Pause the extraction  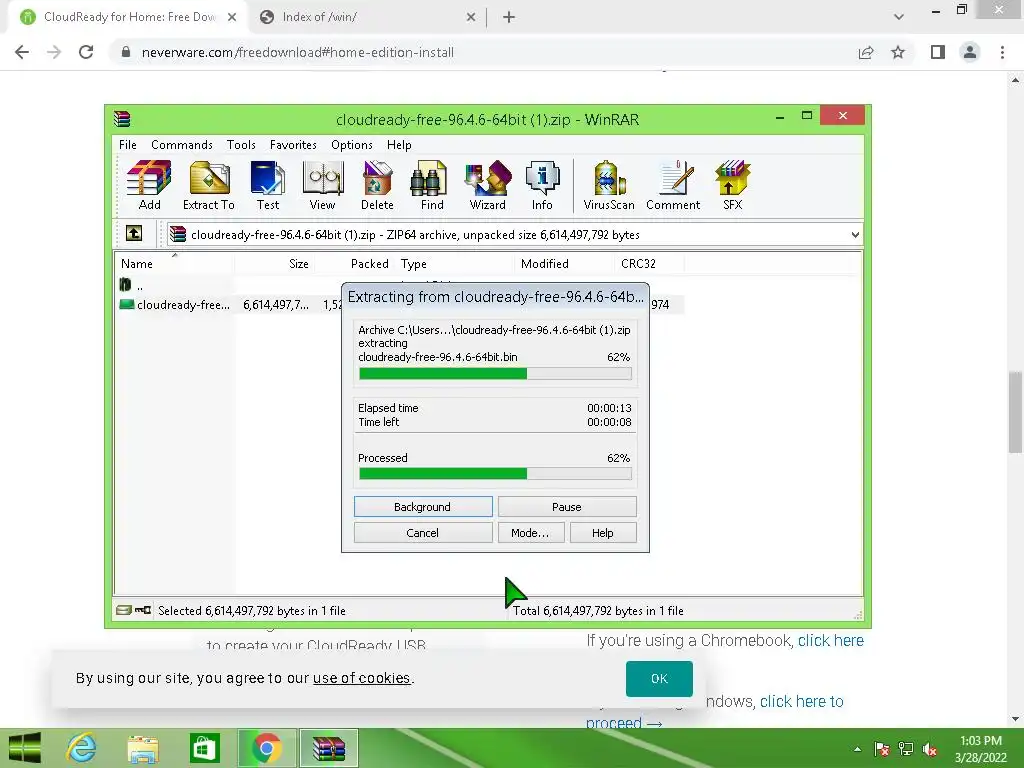pos(567,507)
